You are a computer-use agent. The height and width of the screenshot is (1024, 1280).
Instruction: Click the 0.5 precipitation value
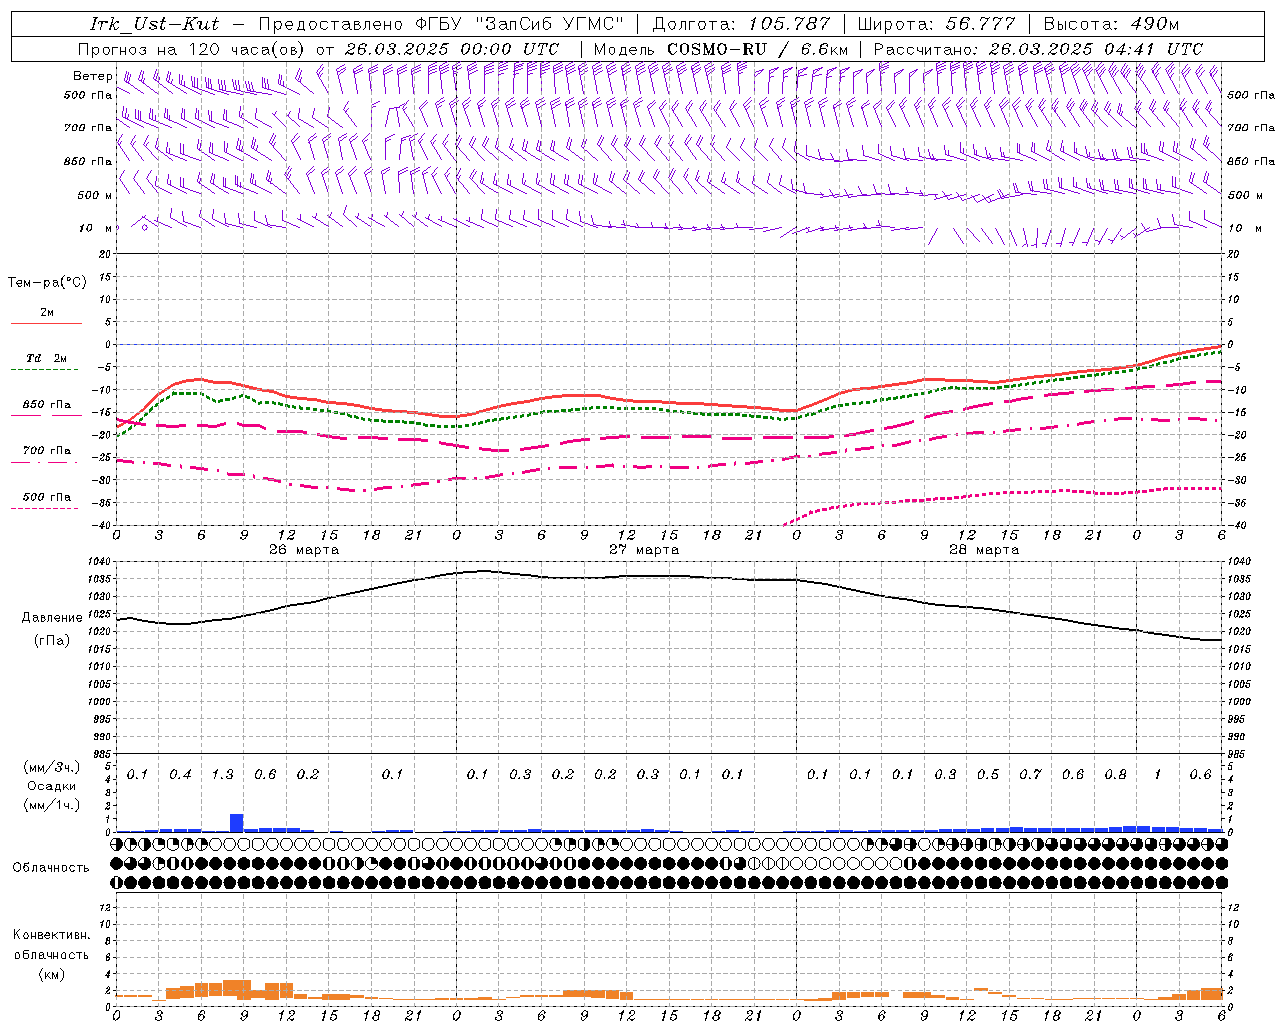point(988,775)
